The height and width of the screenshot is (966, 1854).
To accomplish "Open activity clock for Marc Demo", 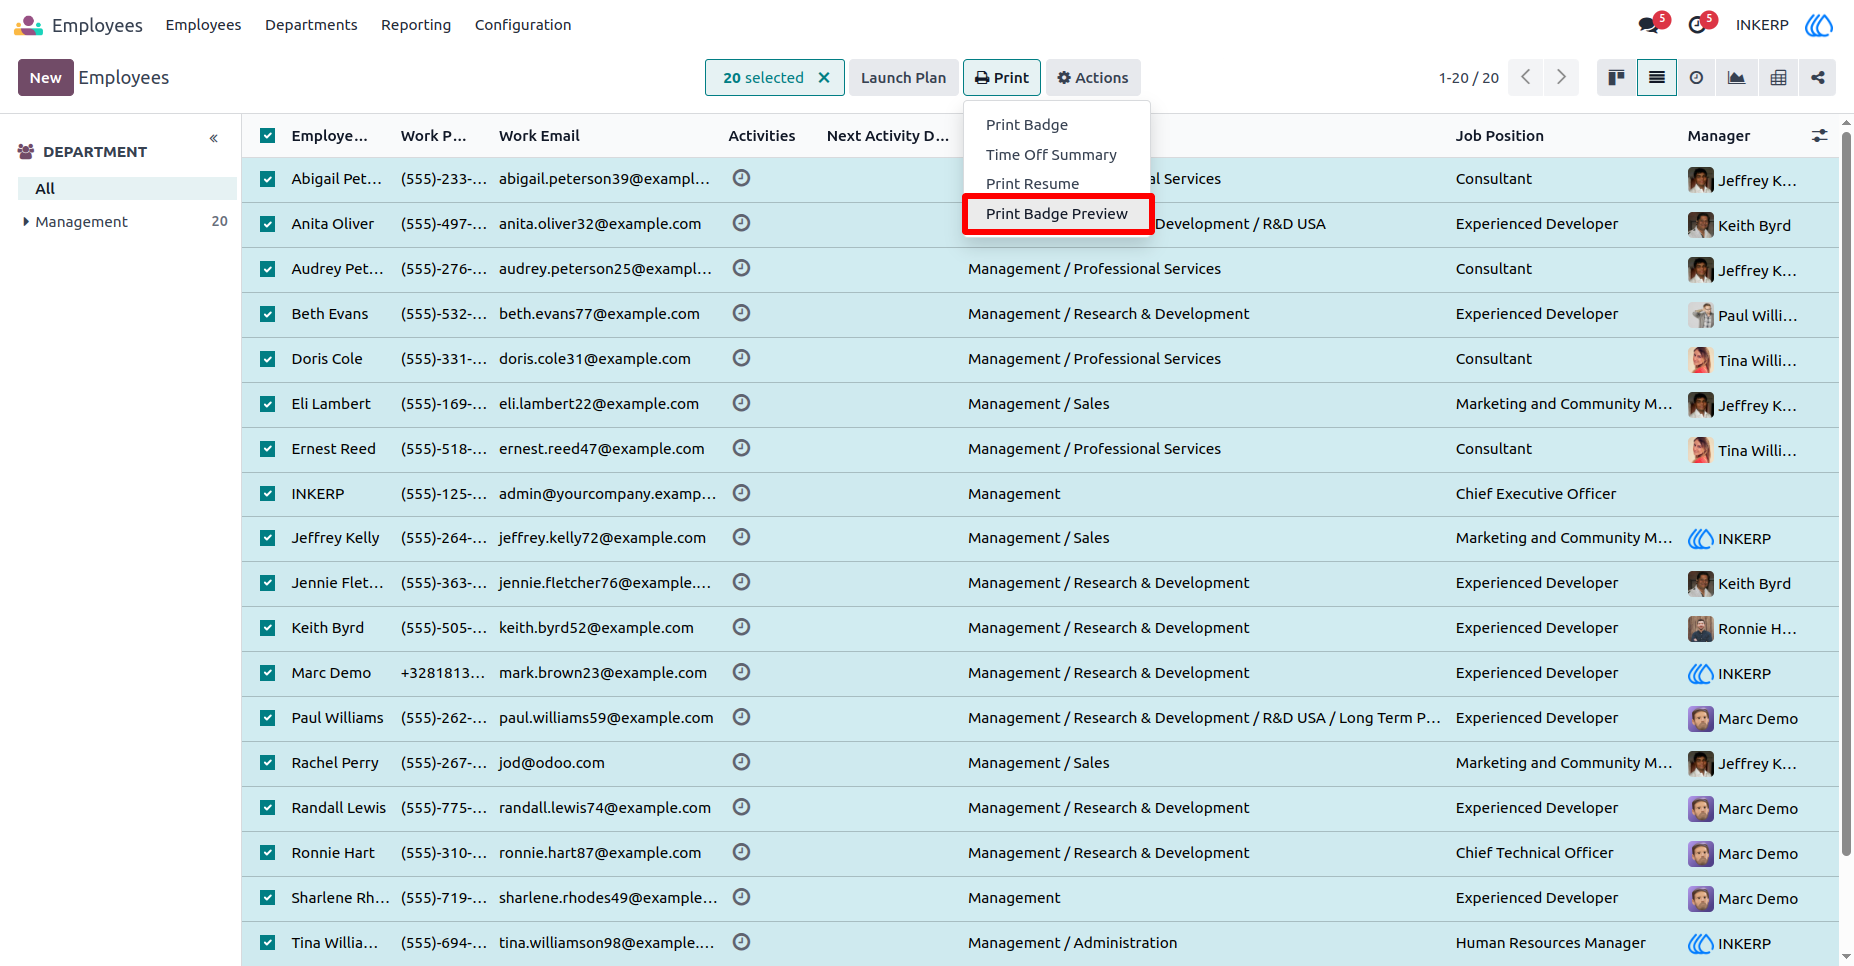I will pyautogui.click(x=741, y=672).
